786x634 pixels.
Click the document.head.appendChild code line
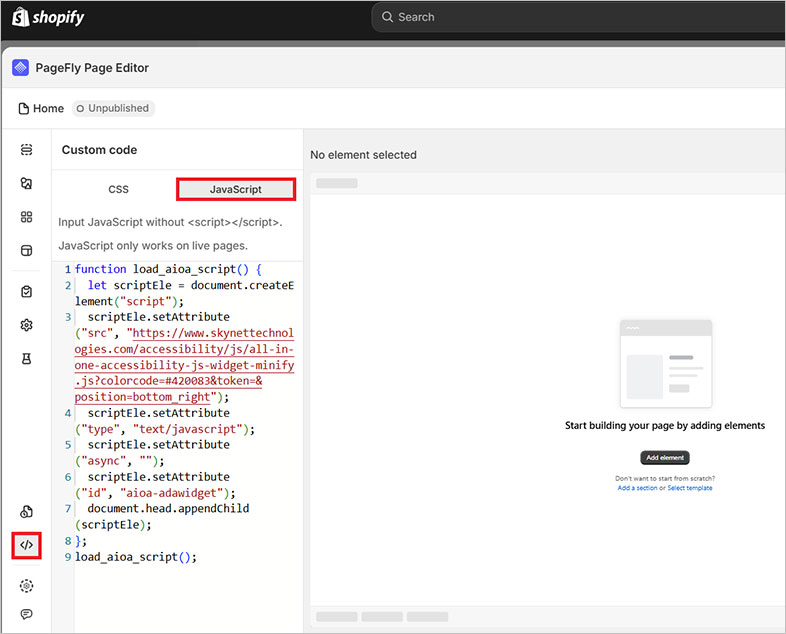coord(168,509)
